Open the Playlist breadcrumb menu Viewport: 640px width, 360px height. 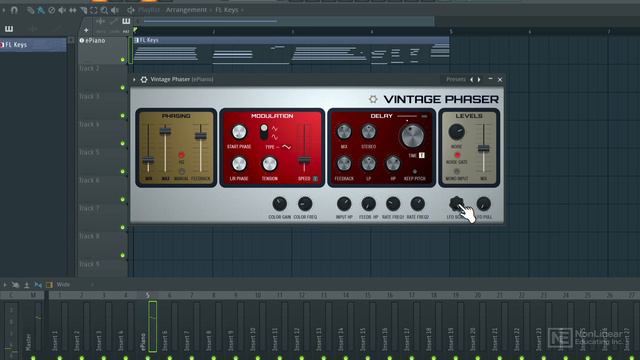click(x=149, y=10)
